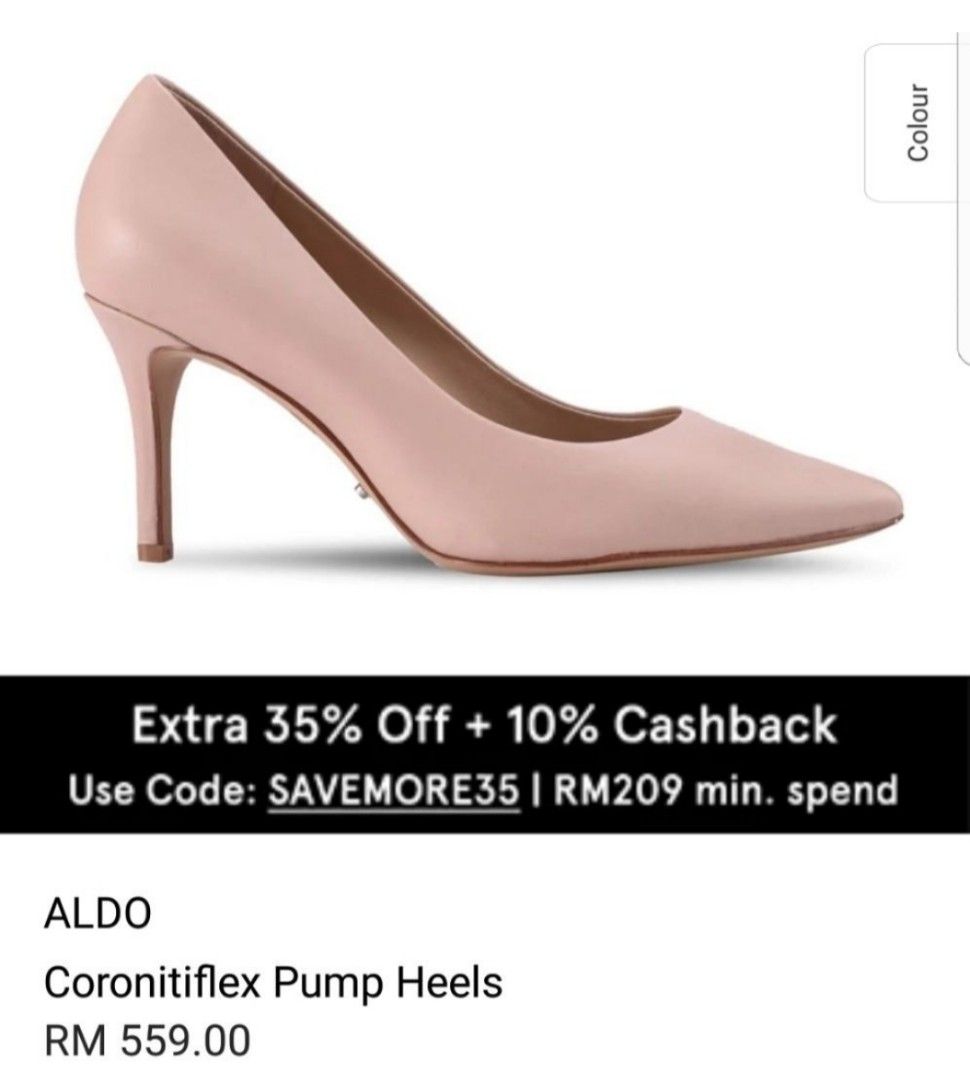Select the Coronitiflex Pump Heels title
Viewport: 970px width, 1080px height.
[273, 982]
